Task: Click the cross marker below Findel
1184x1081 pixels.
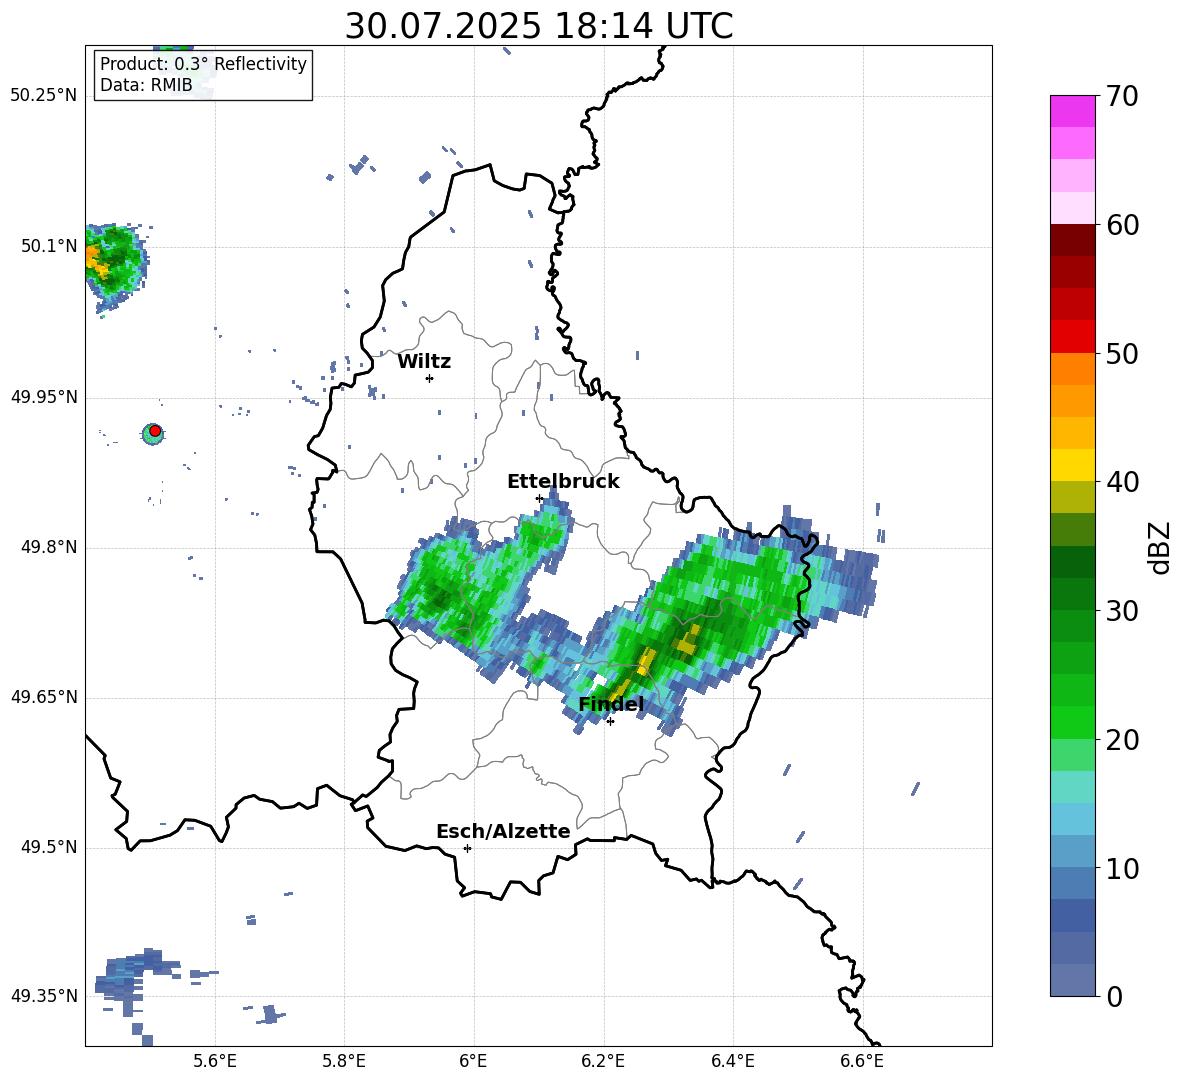Action: (610, 722)
